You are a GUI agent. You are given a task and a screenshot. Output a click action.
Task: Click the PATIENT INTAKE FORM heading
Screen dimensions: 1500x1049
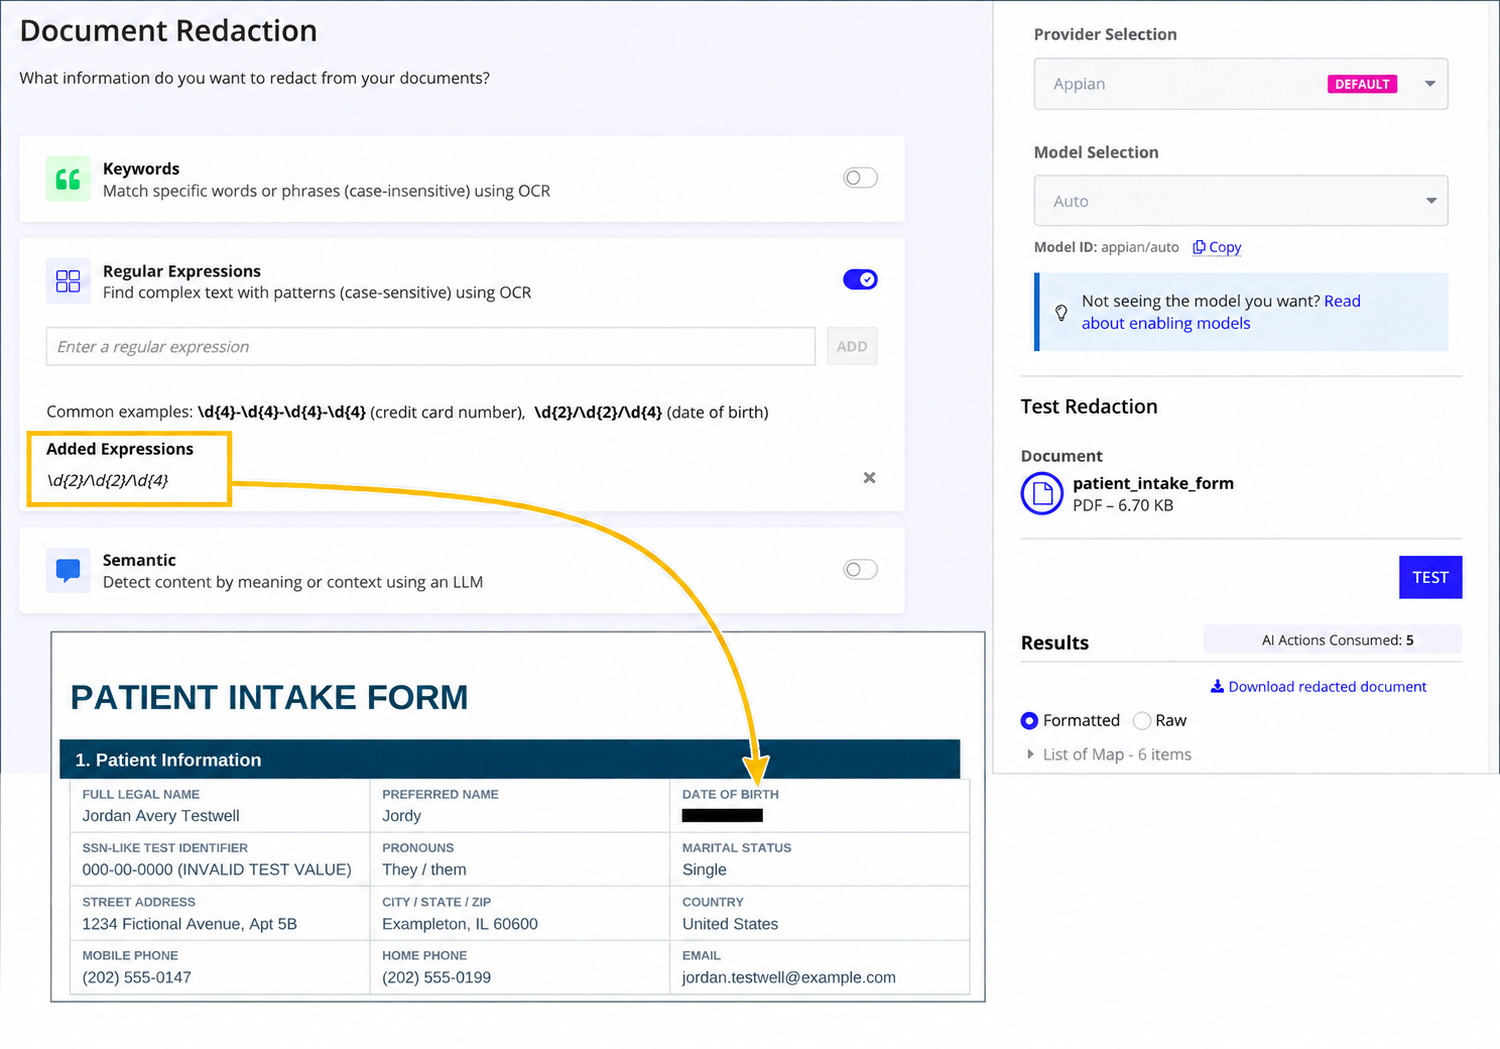click(x=269, y=697)
